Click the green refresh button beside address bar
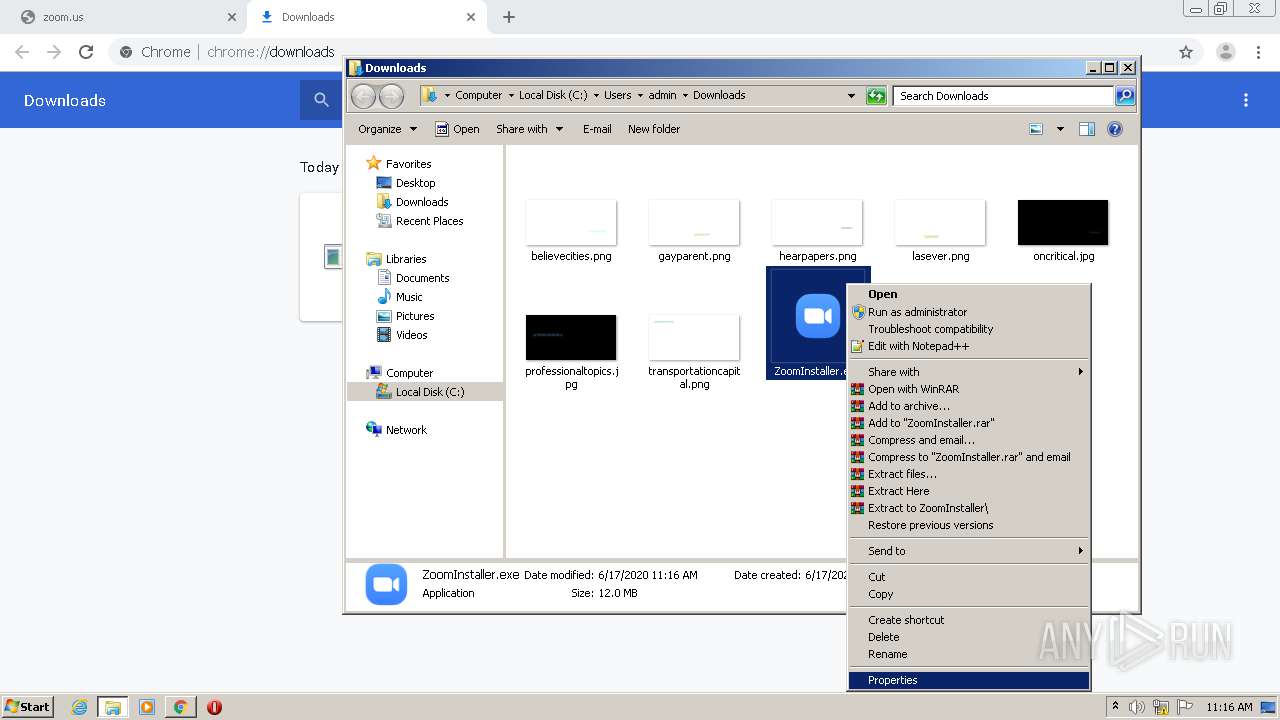The width and height of the screenshot is (1280, 720). [x=876, y=96]
